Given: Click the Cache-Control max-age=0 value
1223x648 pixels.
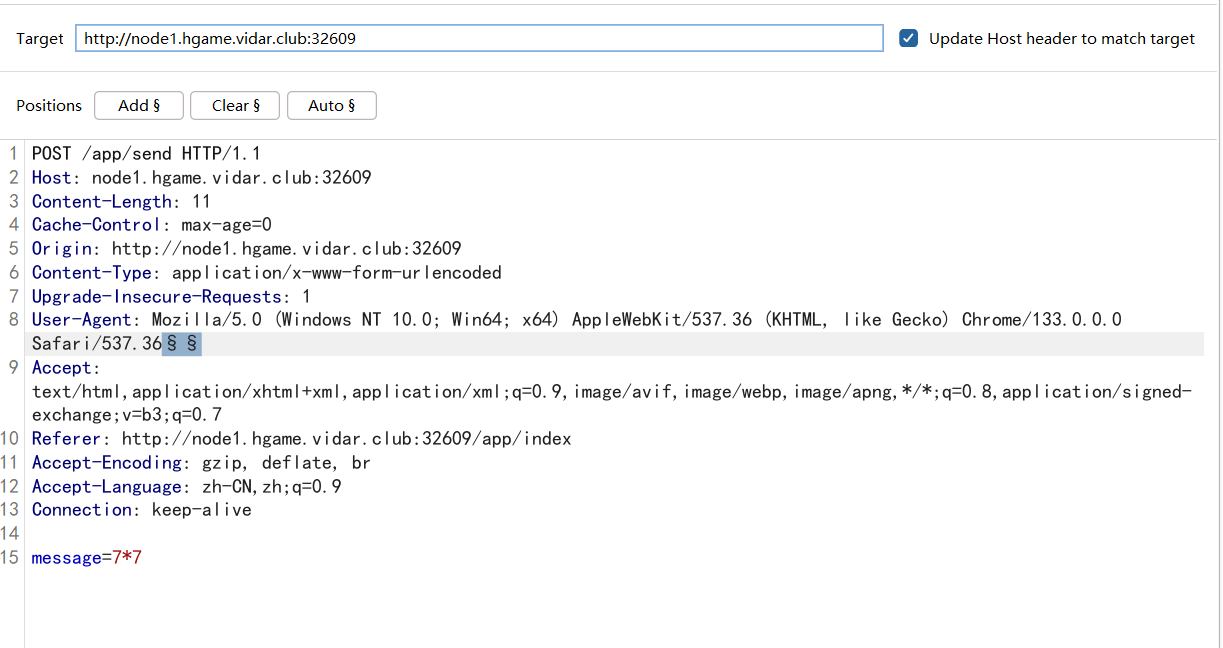Looking at the screenshot, I should coord(226,225).
